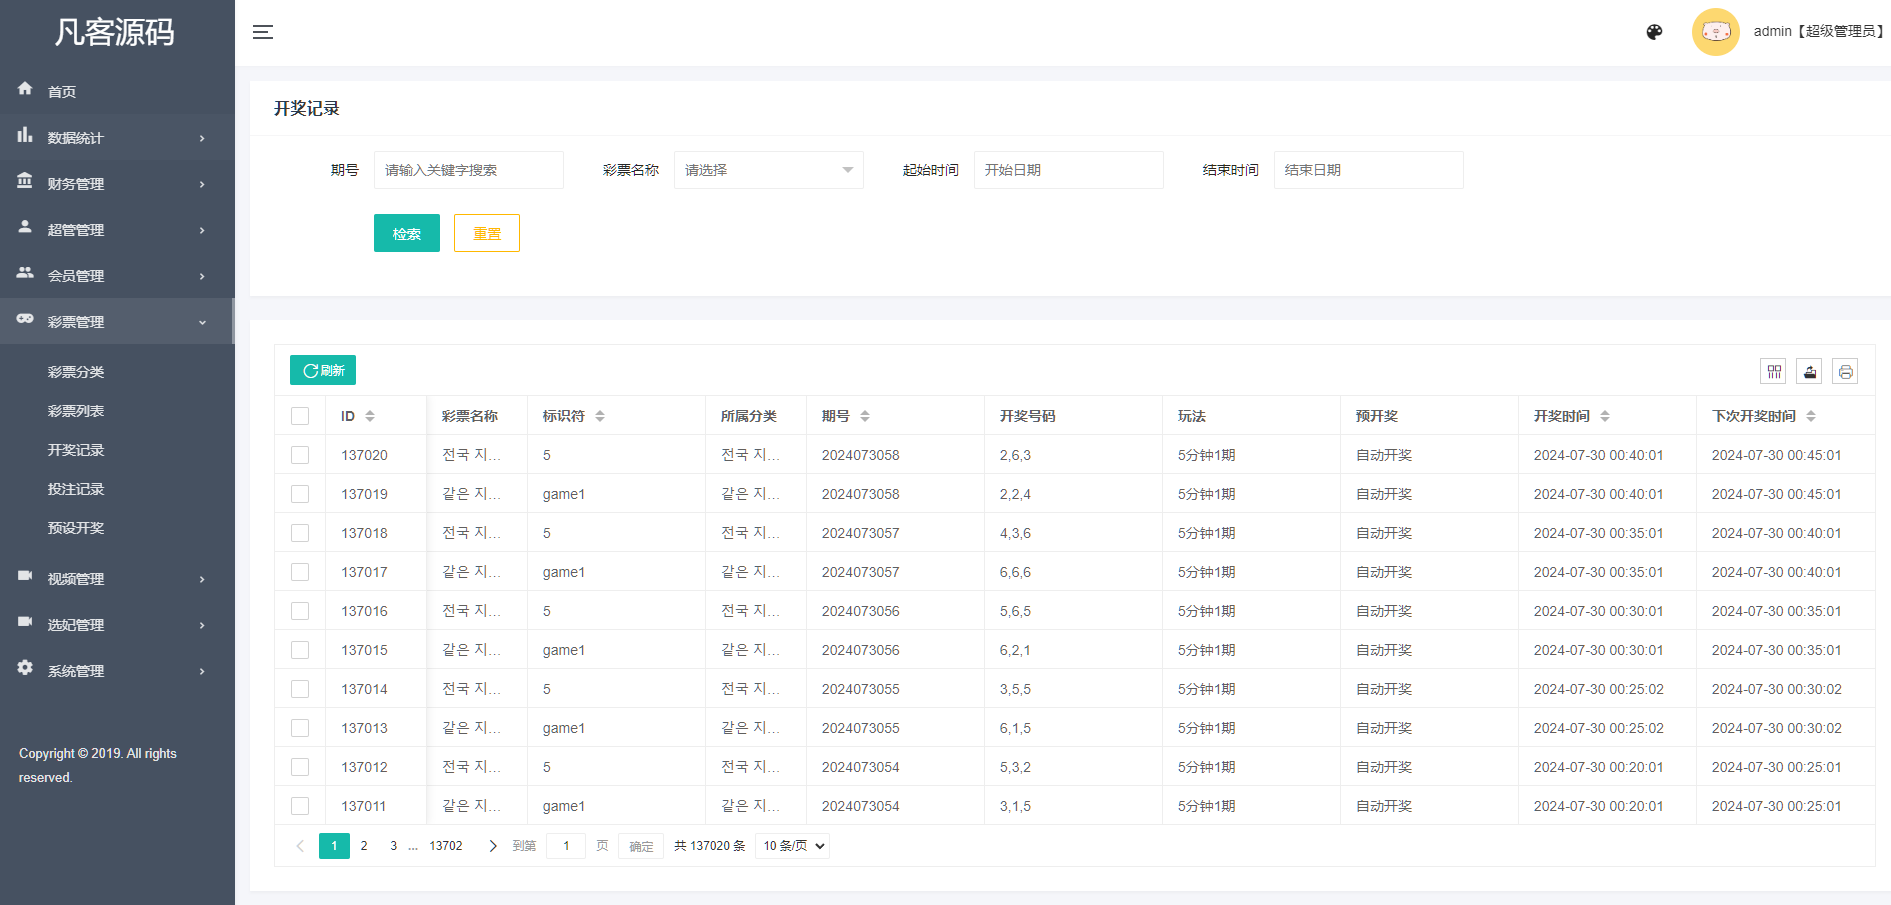Collapse sidebar with the hamburger menu icon

[x=263, y=32]
